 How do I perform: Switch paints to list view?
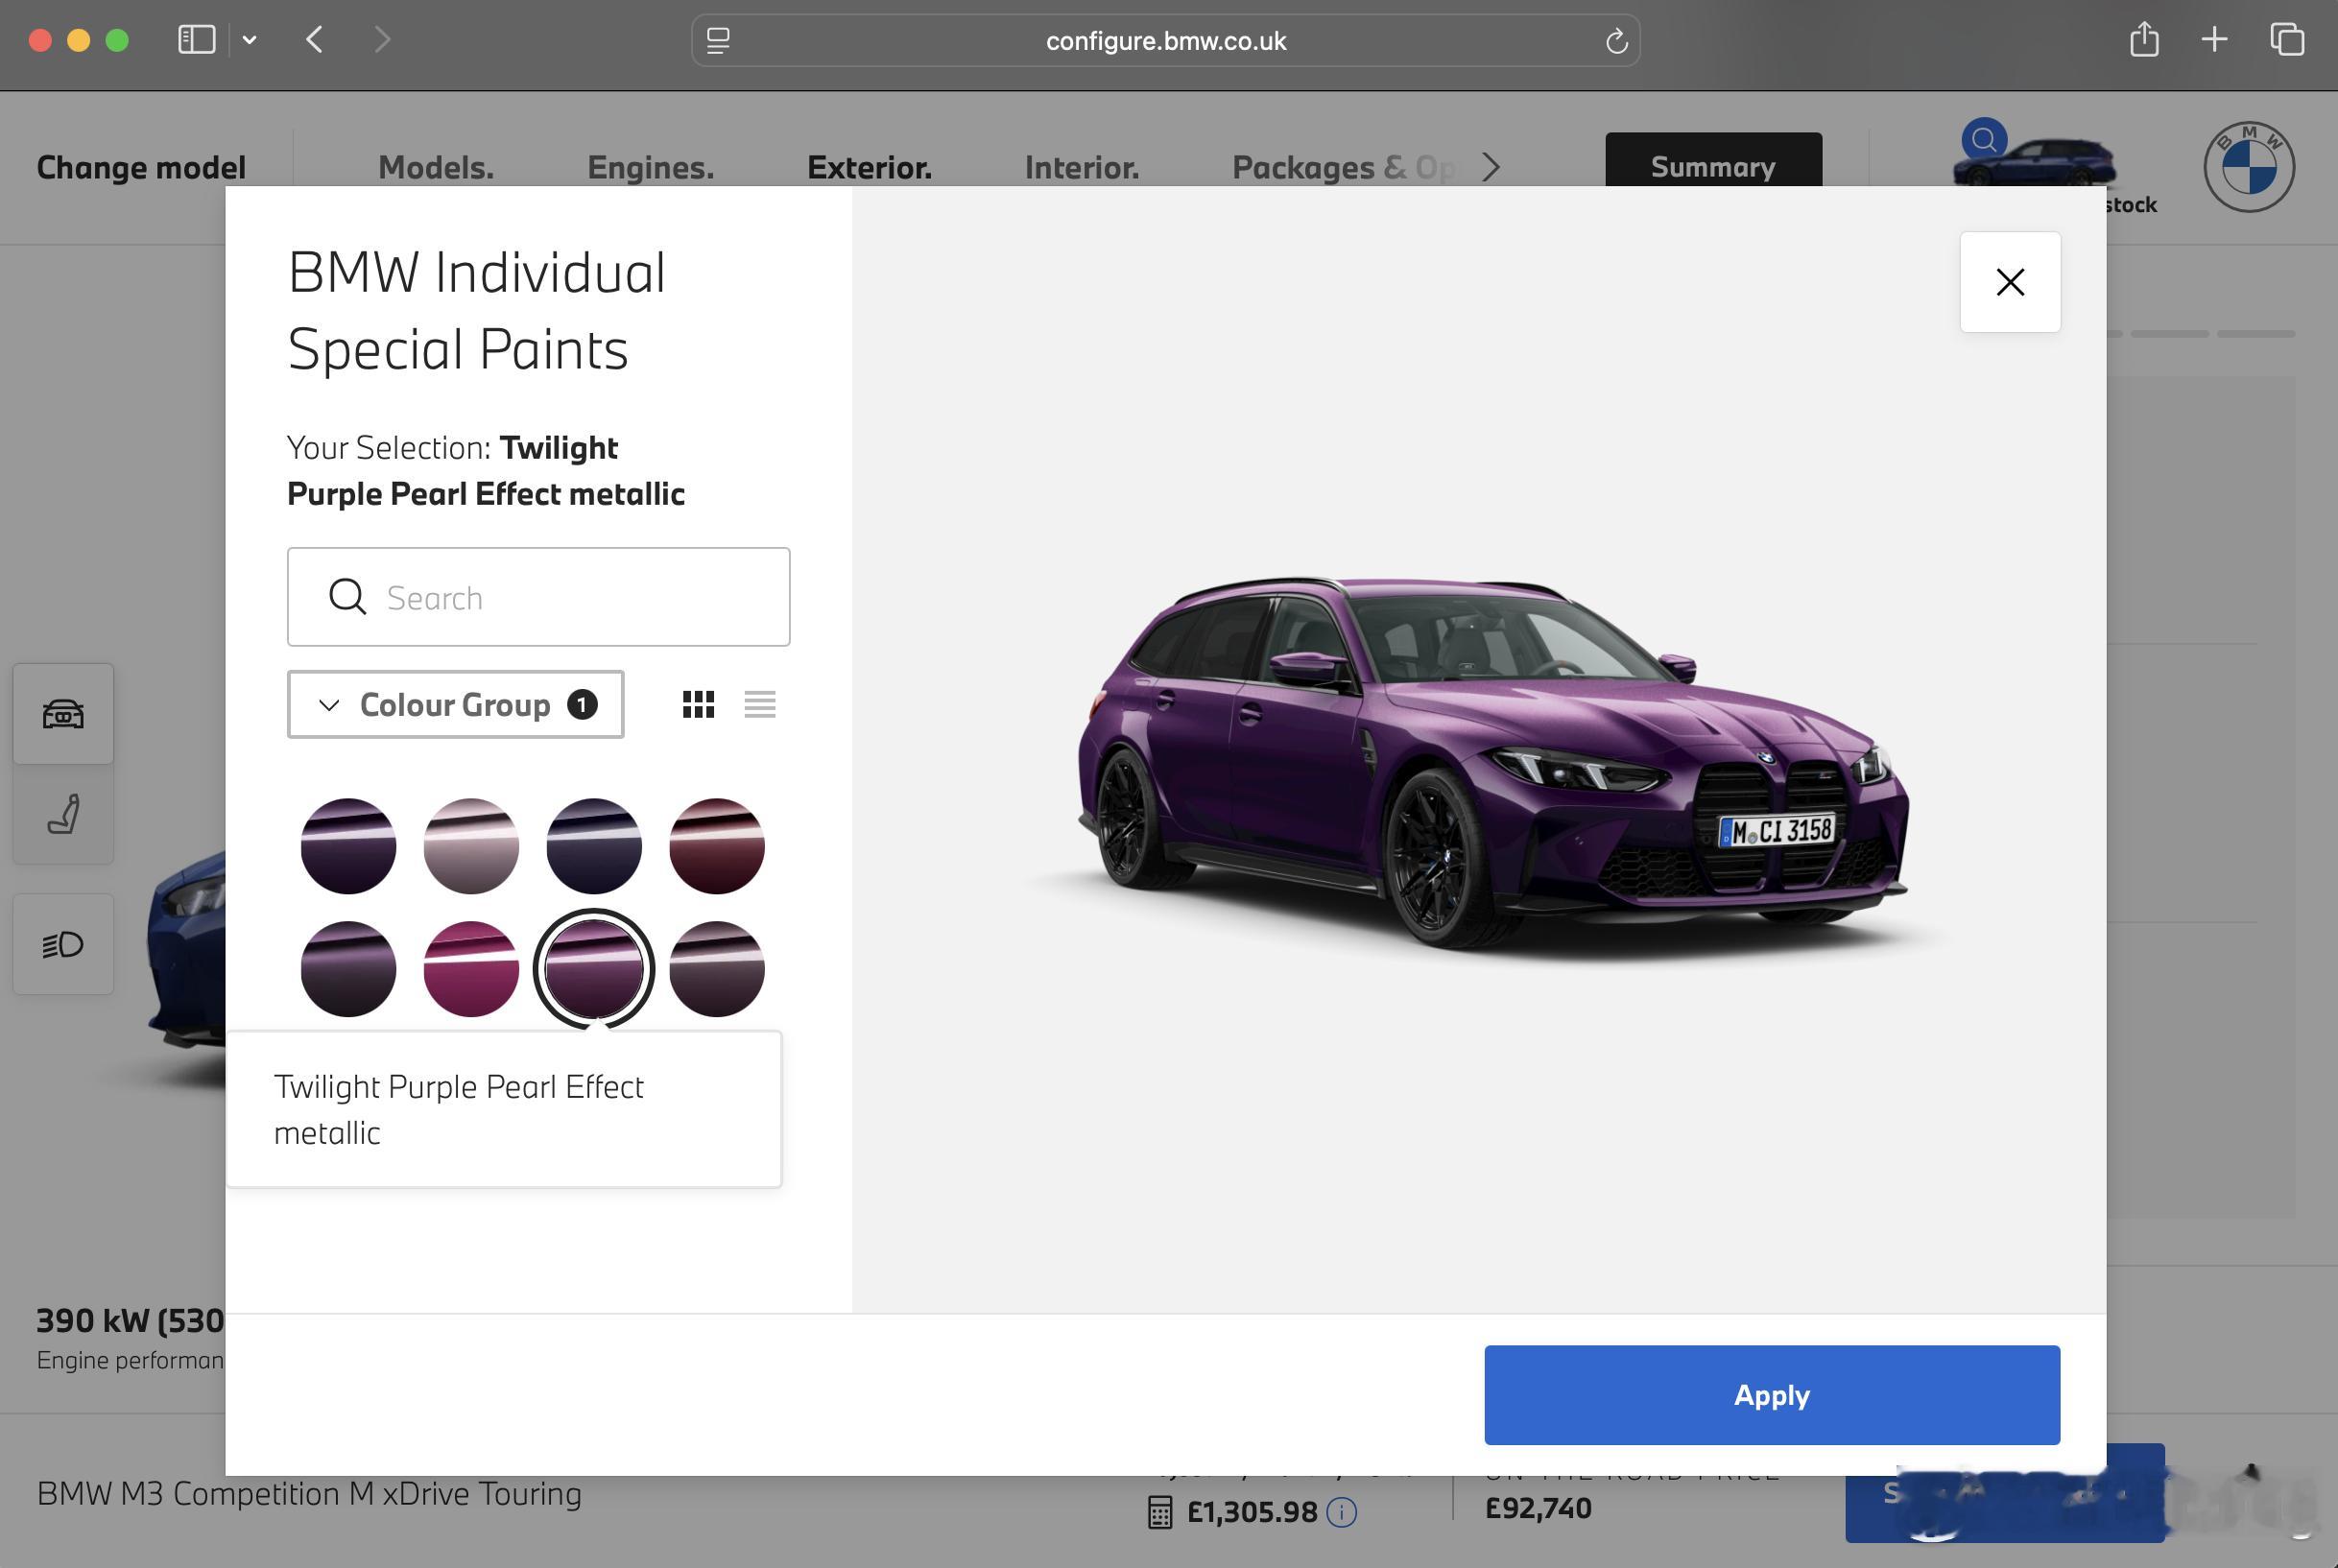(x=760, y=704)
